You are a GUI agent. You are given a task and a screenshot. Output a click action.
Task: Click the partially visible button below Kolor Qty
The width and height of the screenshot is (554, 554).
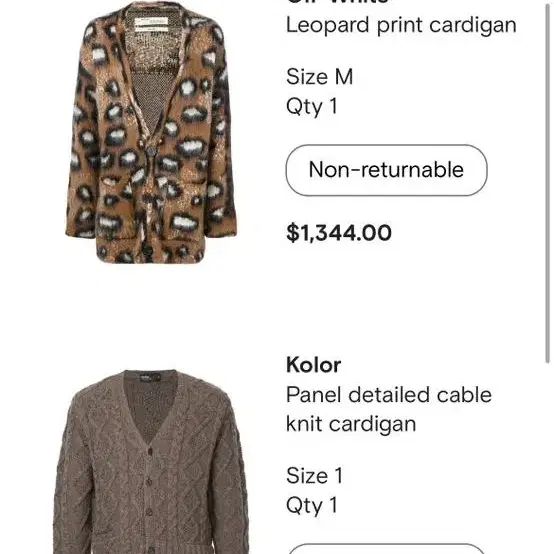coord(387,549)
